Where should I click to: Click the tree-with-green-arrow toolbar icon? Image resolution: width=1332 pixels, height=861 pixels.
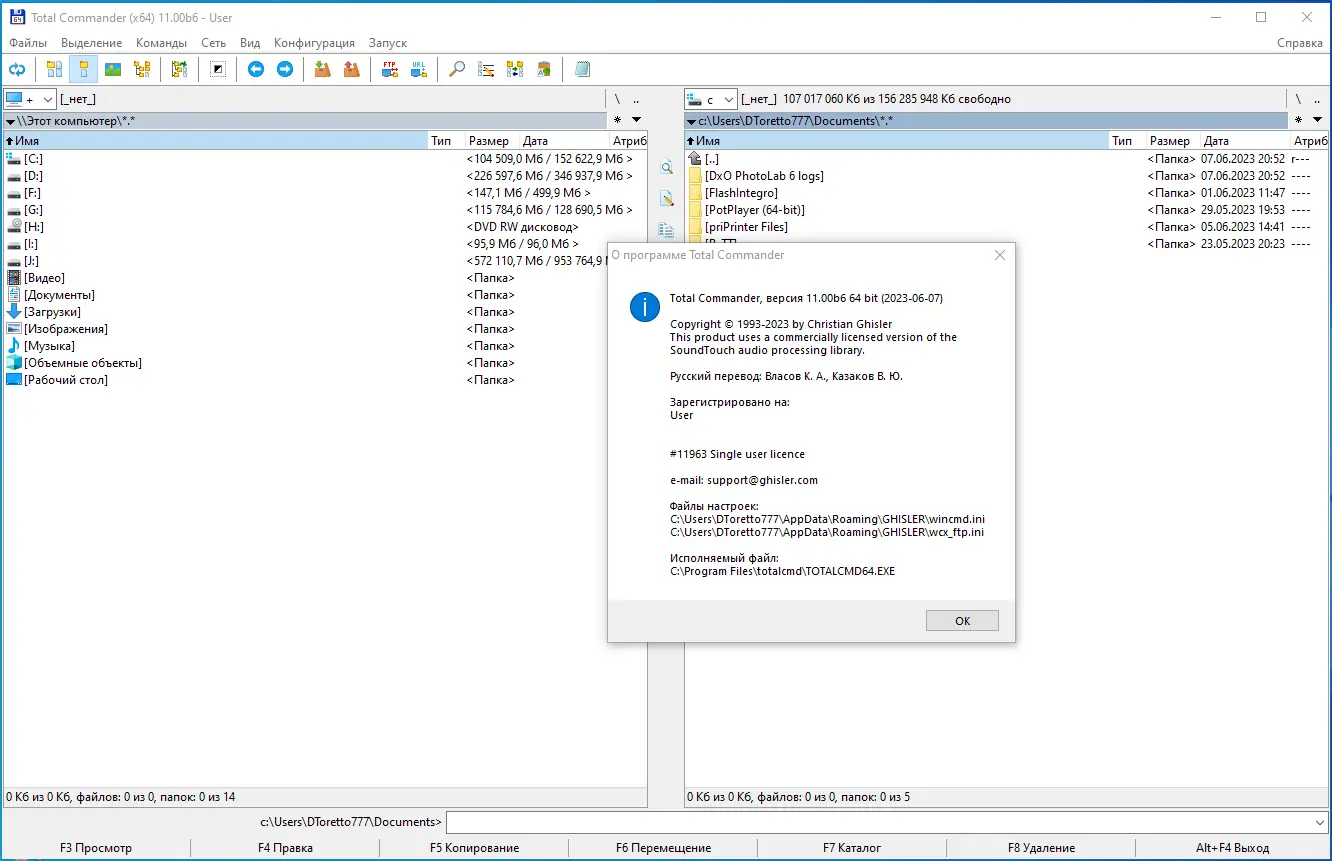180,69
